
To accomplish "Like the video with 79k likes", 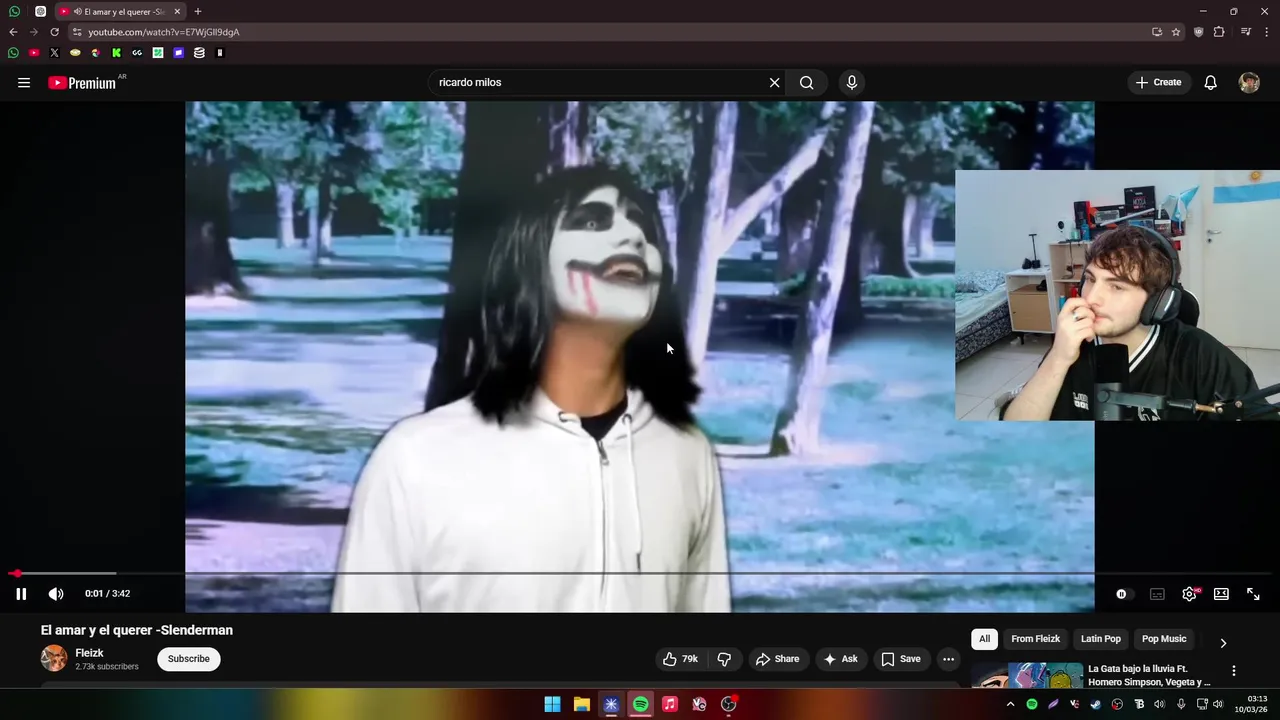I will tap(680, 659).
